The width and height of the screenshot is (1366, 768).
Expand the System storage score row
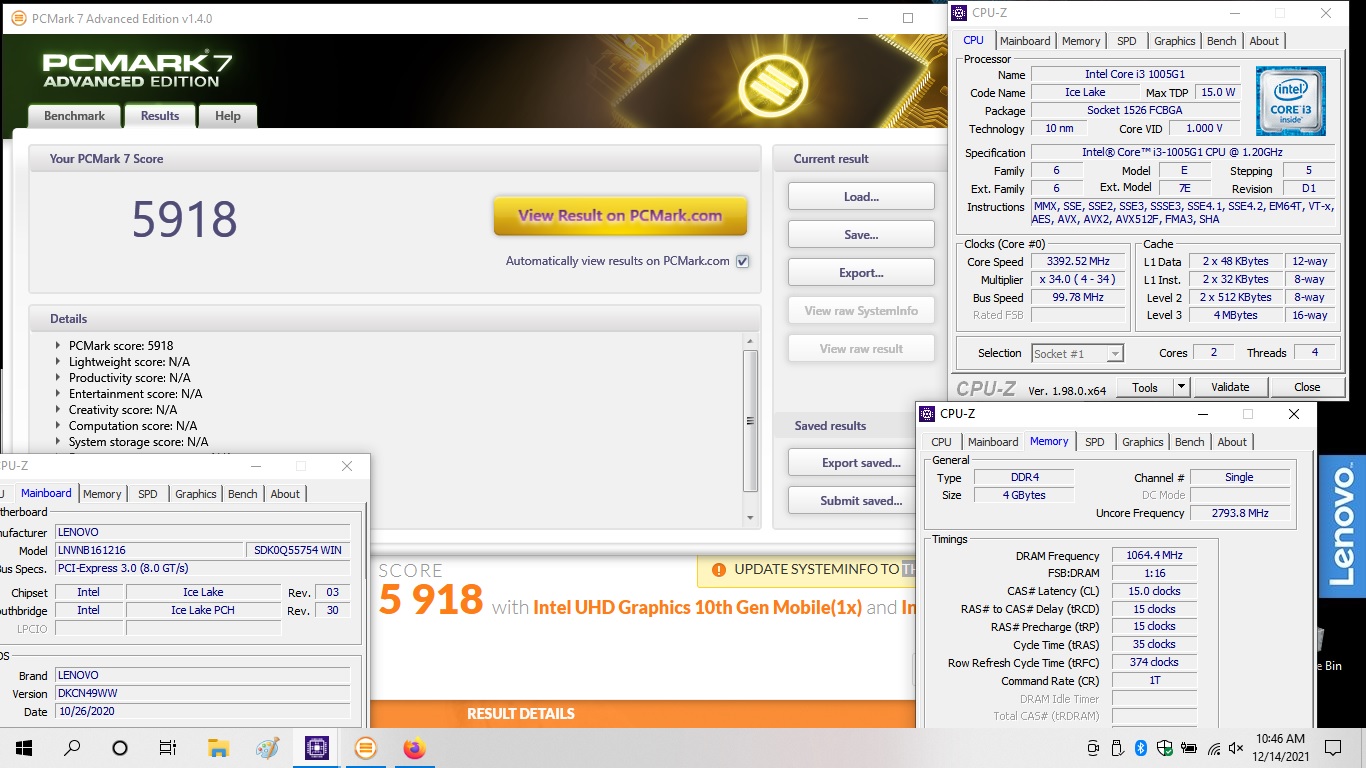[x=58, y=442]
